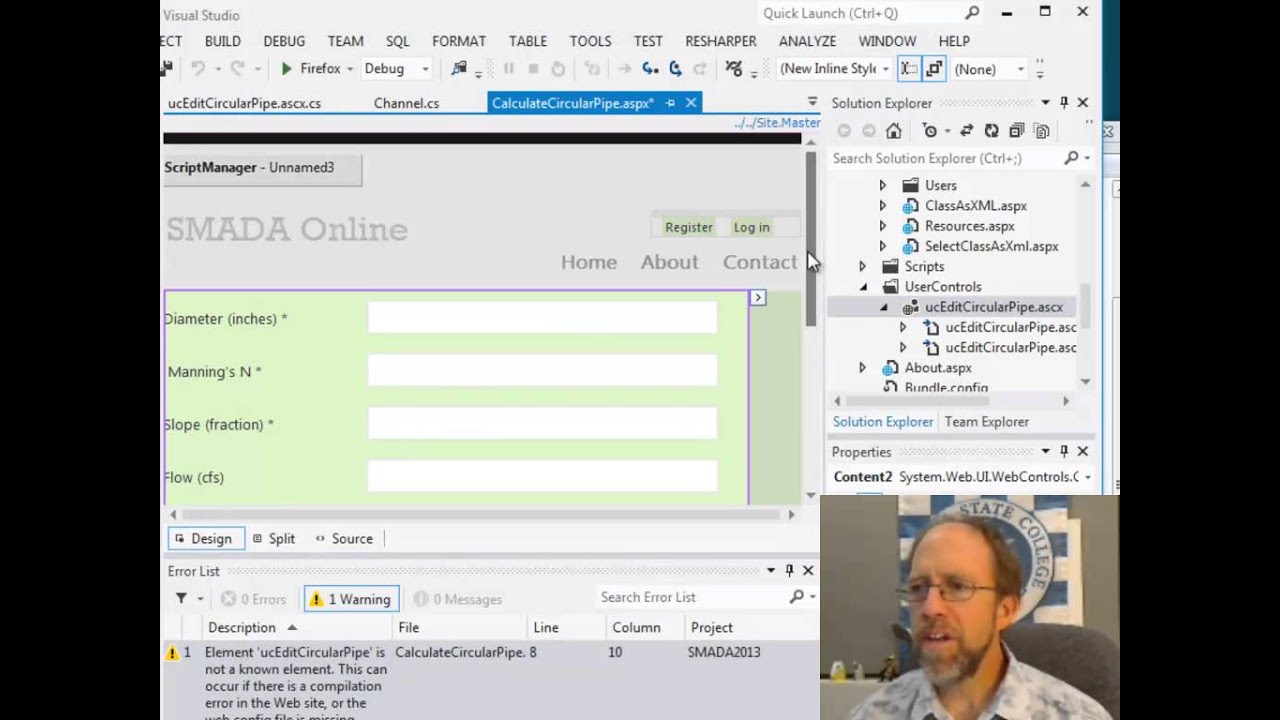Click the Search Error List magnifier icon
This screenshot has height=720, width=1280.
pos(796,597)
